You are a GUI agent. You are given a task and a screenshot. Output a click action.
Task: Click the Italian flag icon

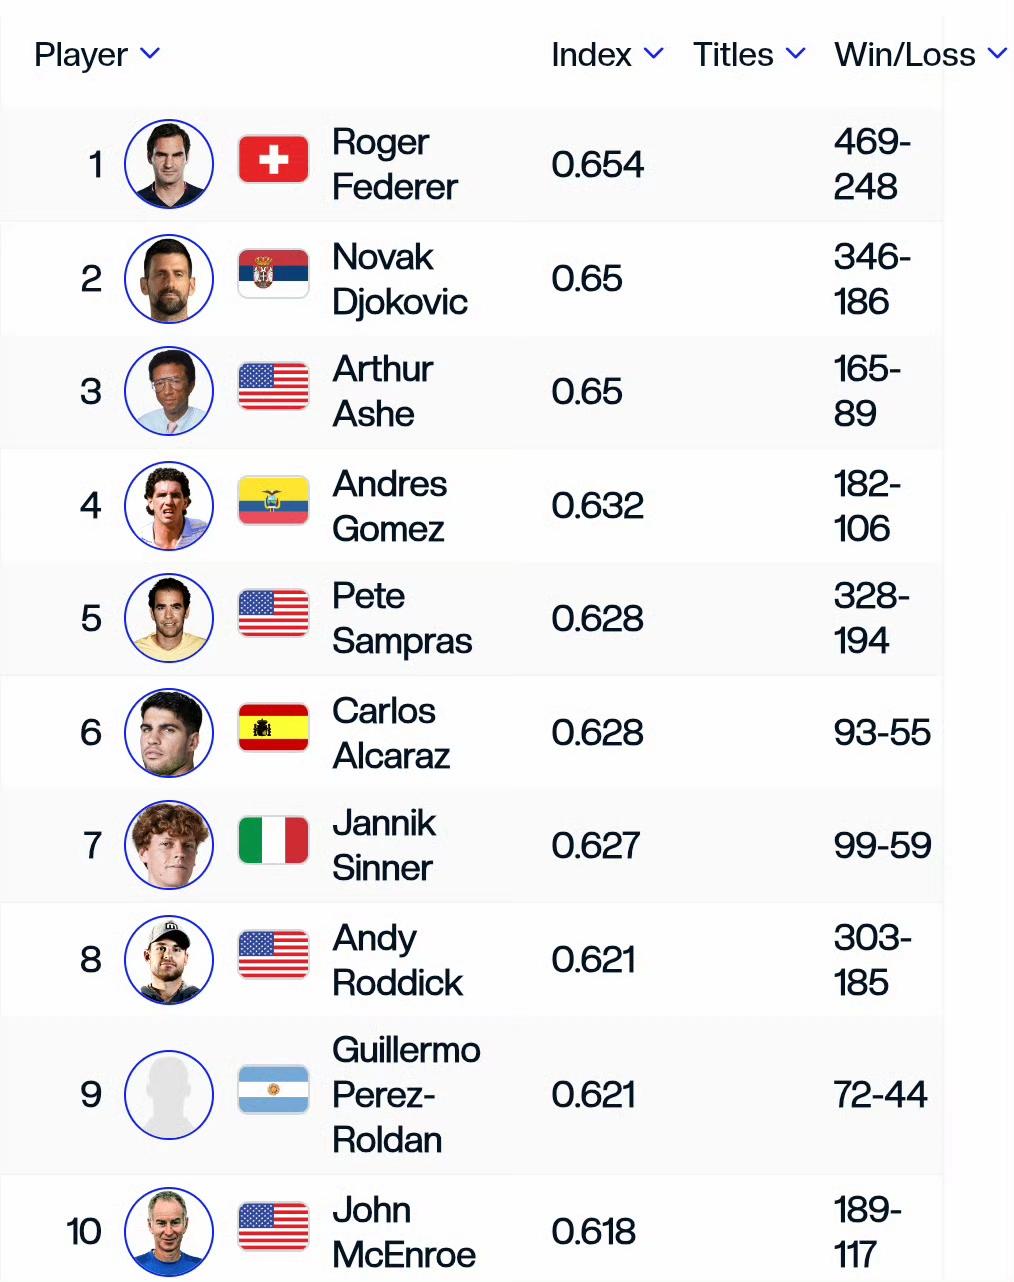[273, 841]
